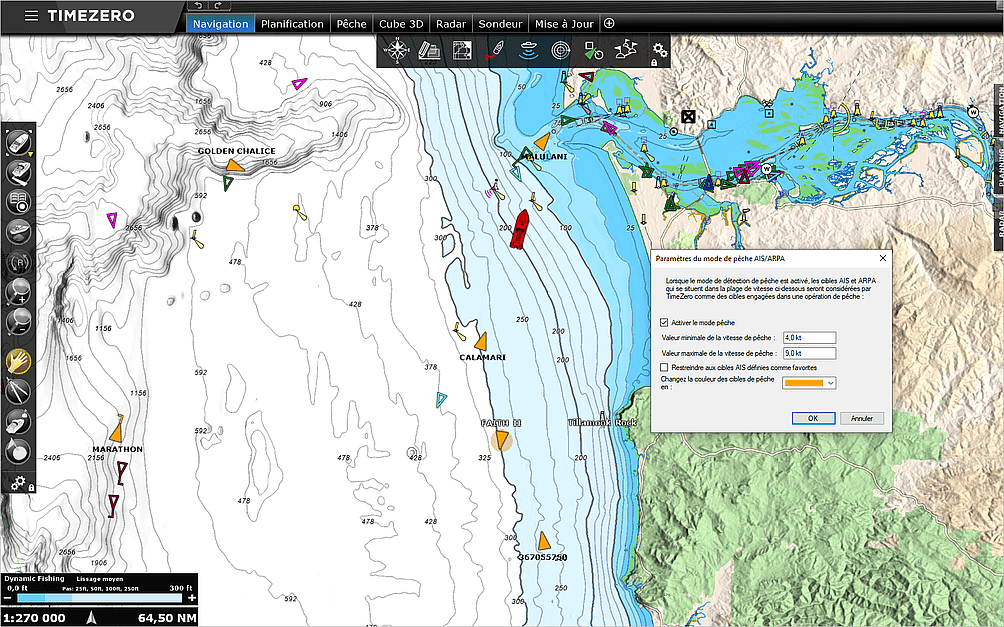Switch to the Radar tab
1004x627 pixels.
click(451, 24)
